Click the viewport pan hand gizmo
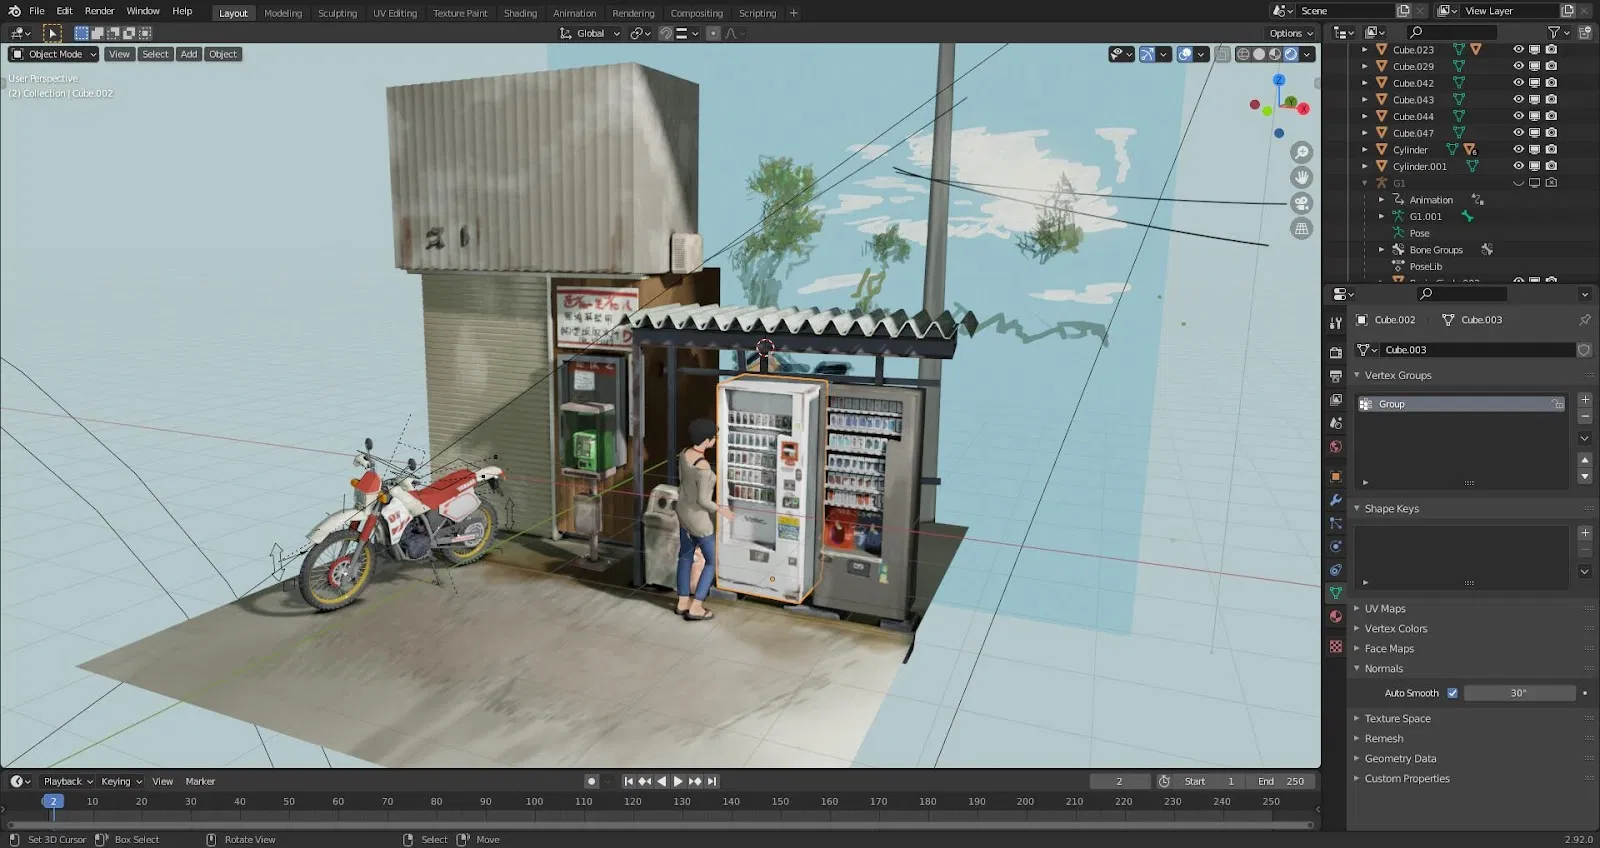 pyautogui.click(x=1301, y=177)
